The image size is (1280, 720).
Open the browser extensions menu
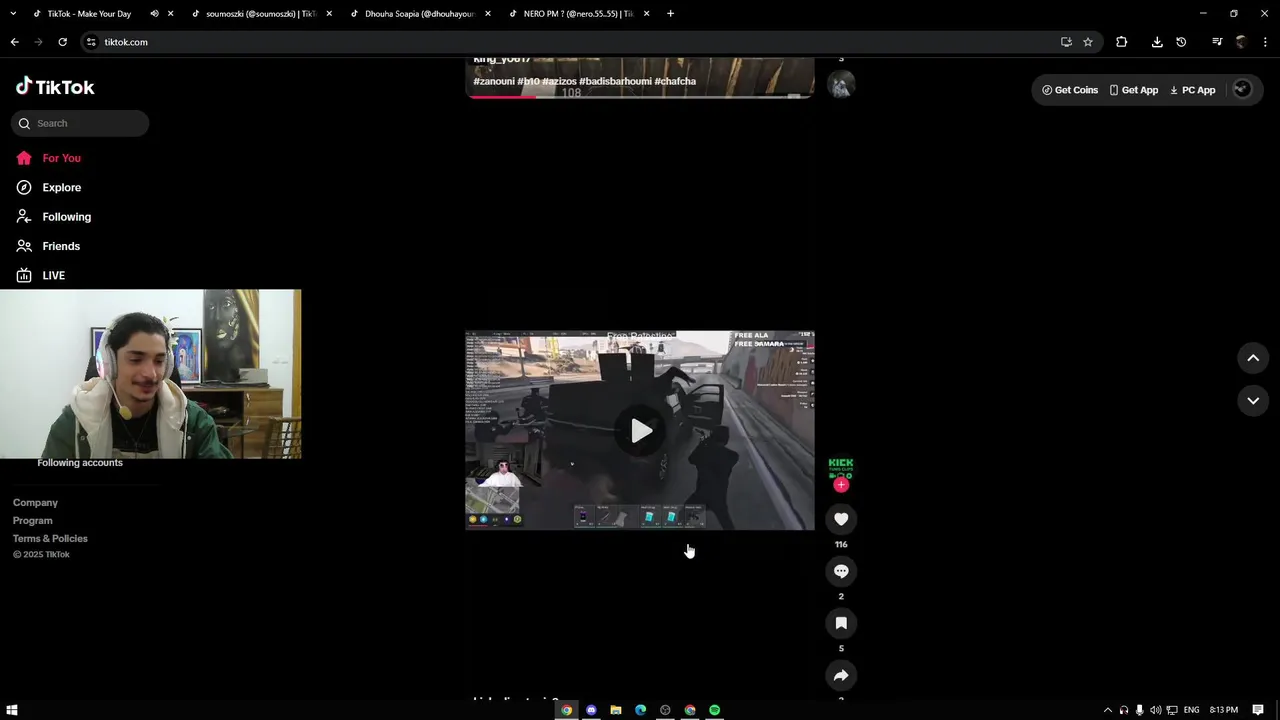(x=1121, y=42)
